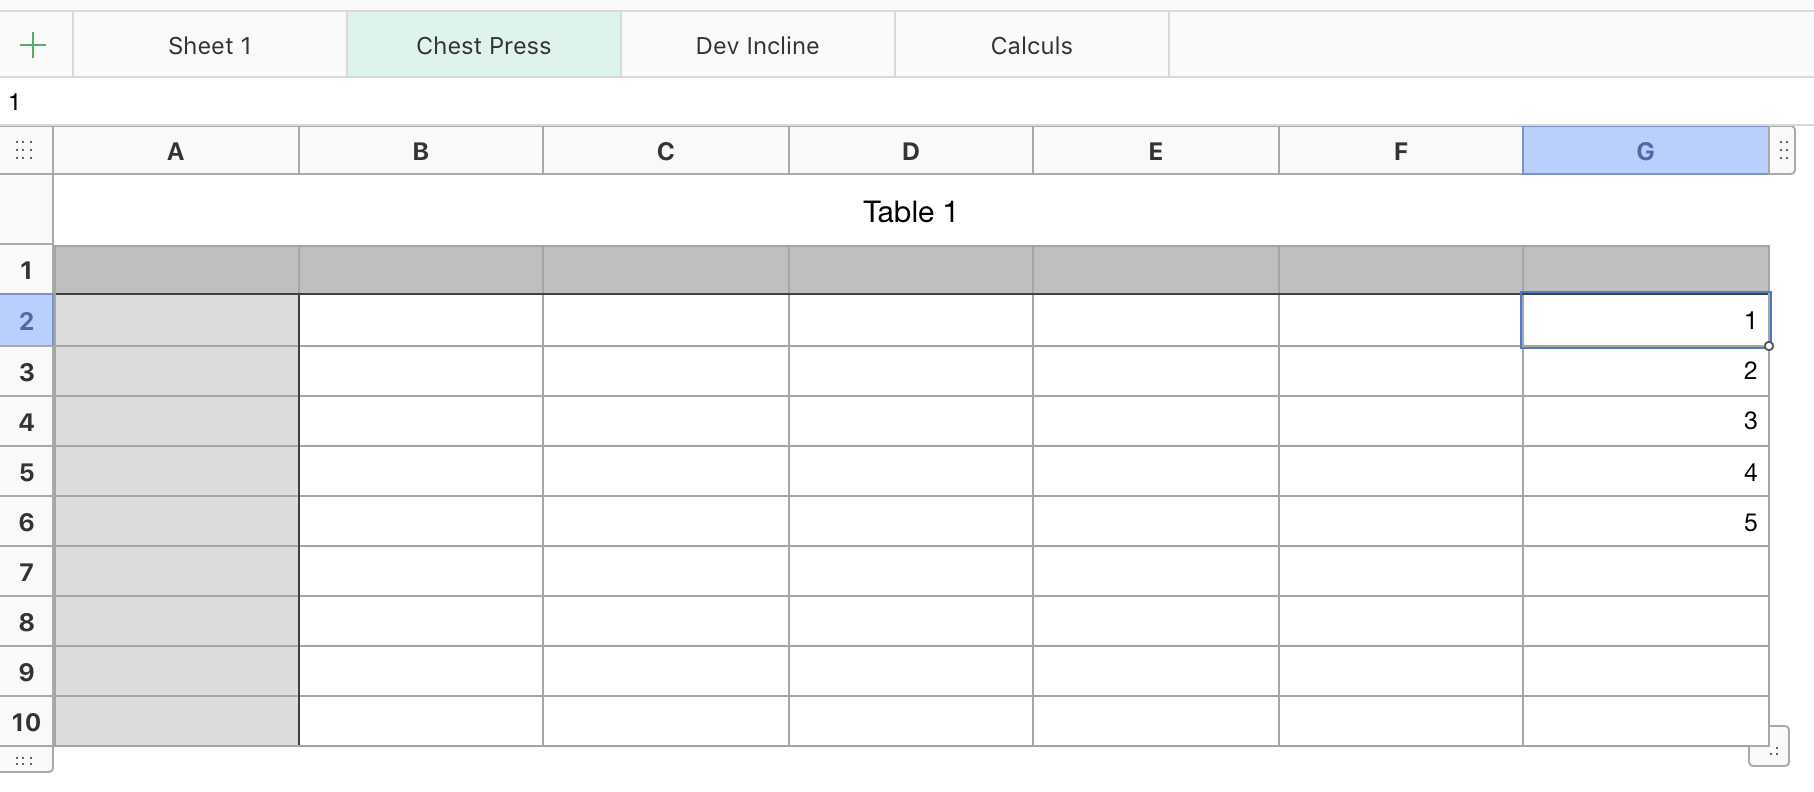The height and width of the screenshot is (792, 1814).
Task: Select row 10 header
Action: [26, 722]
